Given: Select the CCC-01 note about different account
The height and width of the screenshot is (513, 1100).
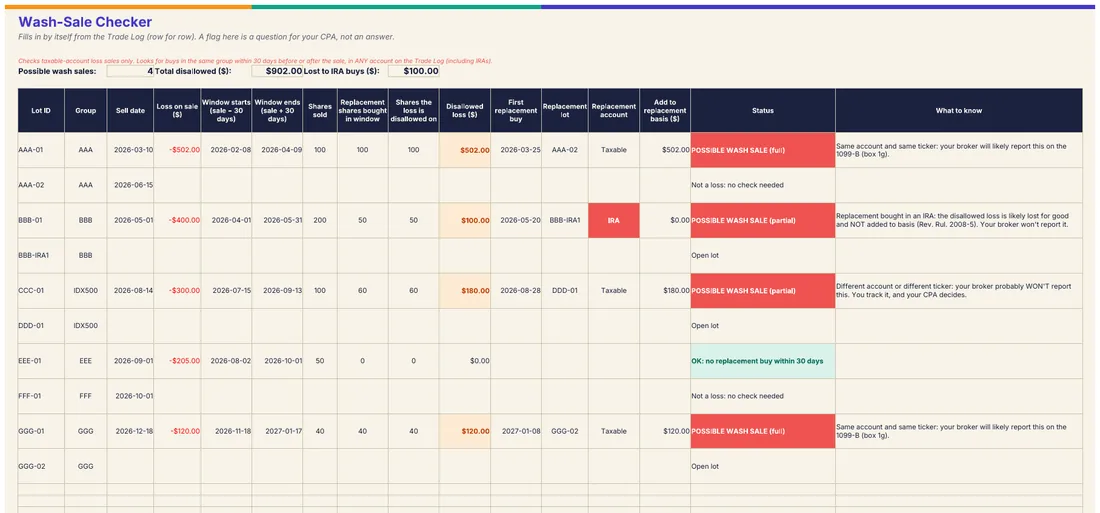Looking at the screenshot, I should coord(959,291).
